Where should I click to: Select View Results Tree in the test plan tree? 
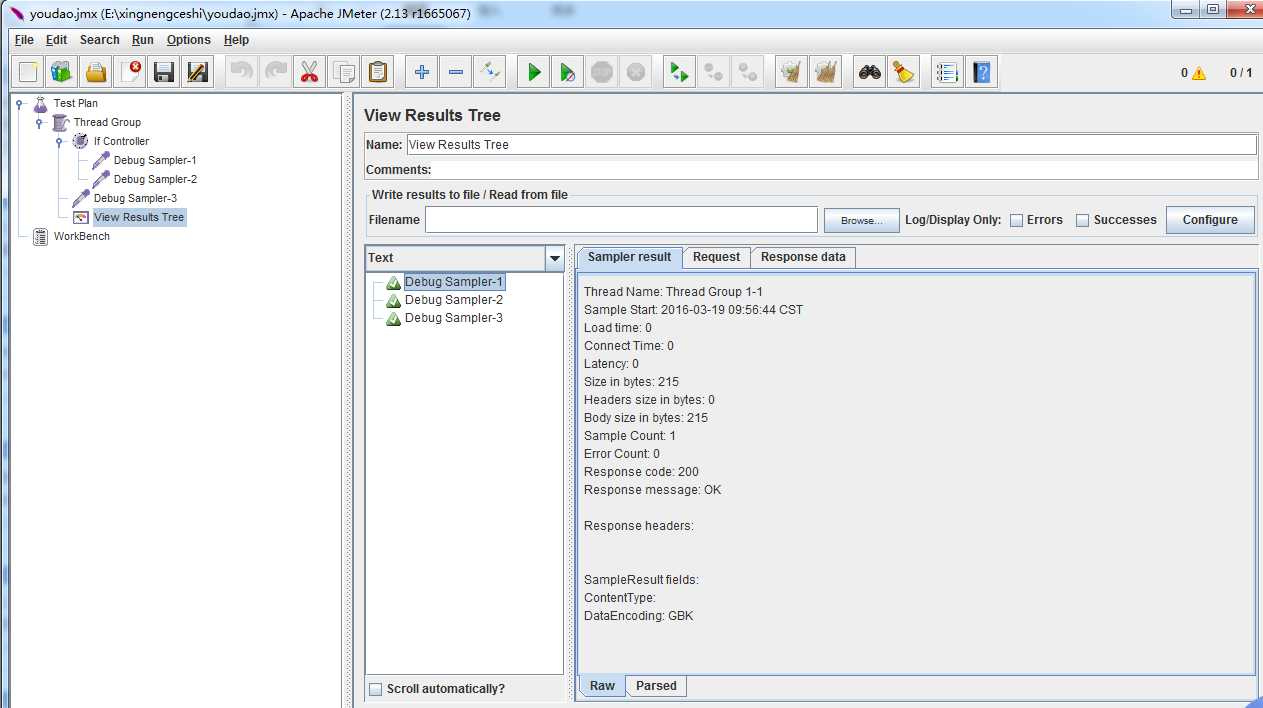tap(138, 217)
